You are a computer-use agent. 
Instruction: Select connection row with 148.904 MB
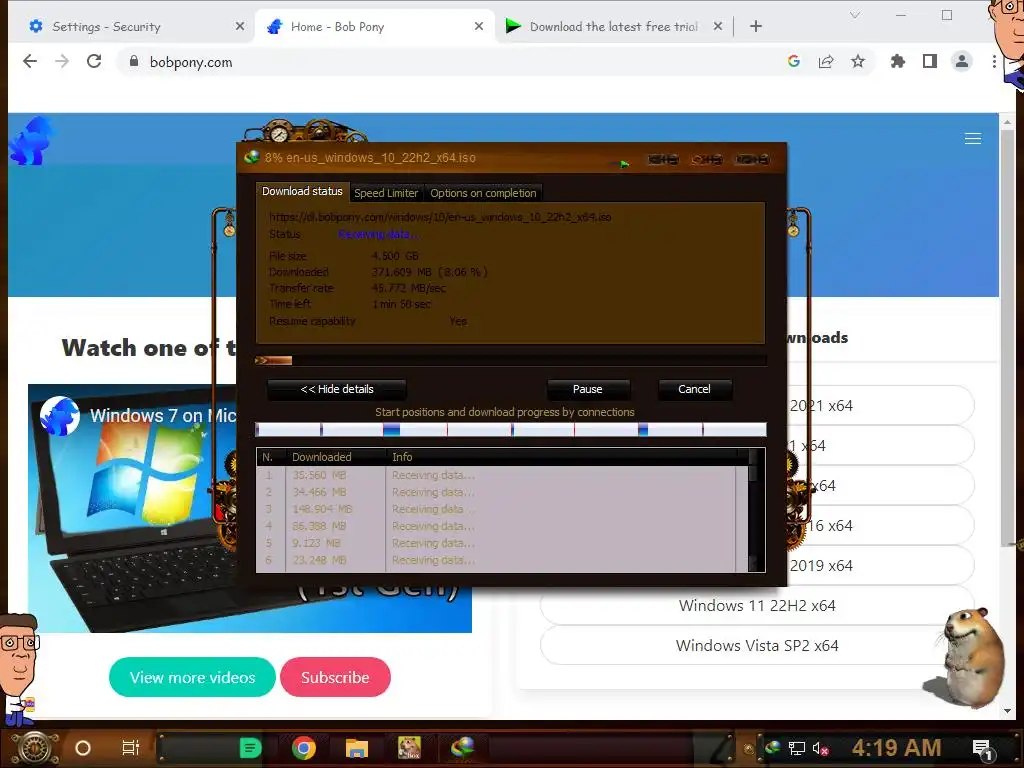coord(502,509)
